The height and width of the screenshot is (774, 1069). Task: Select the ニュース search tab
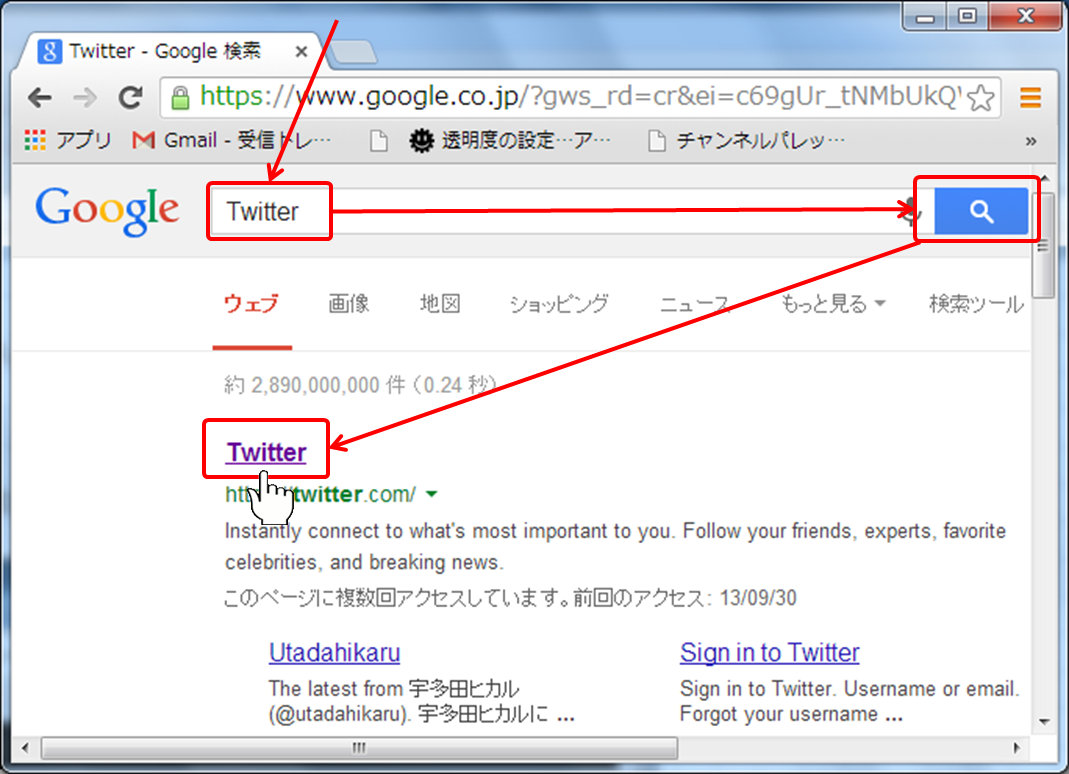click(694, 304)
